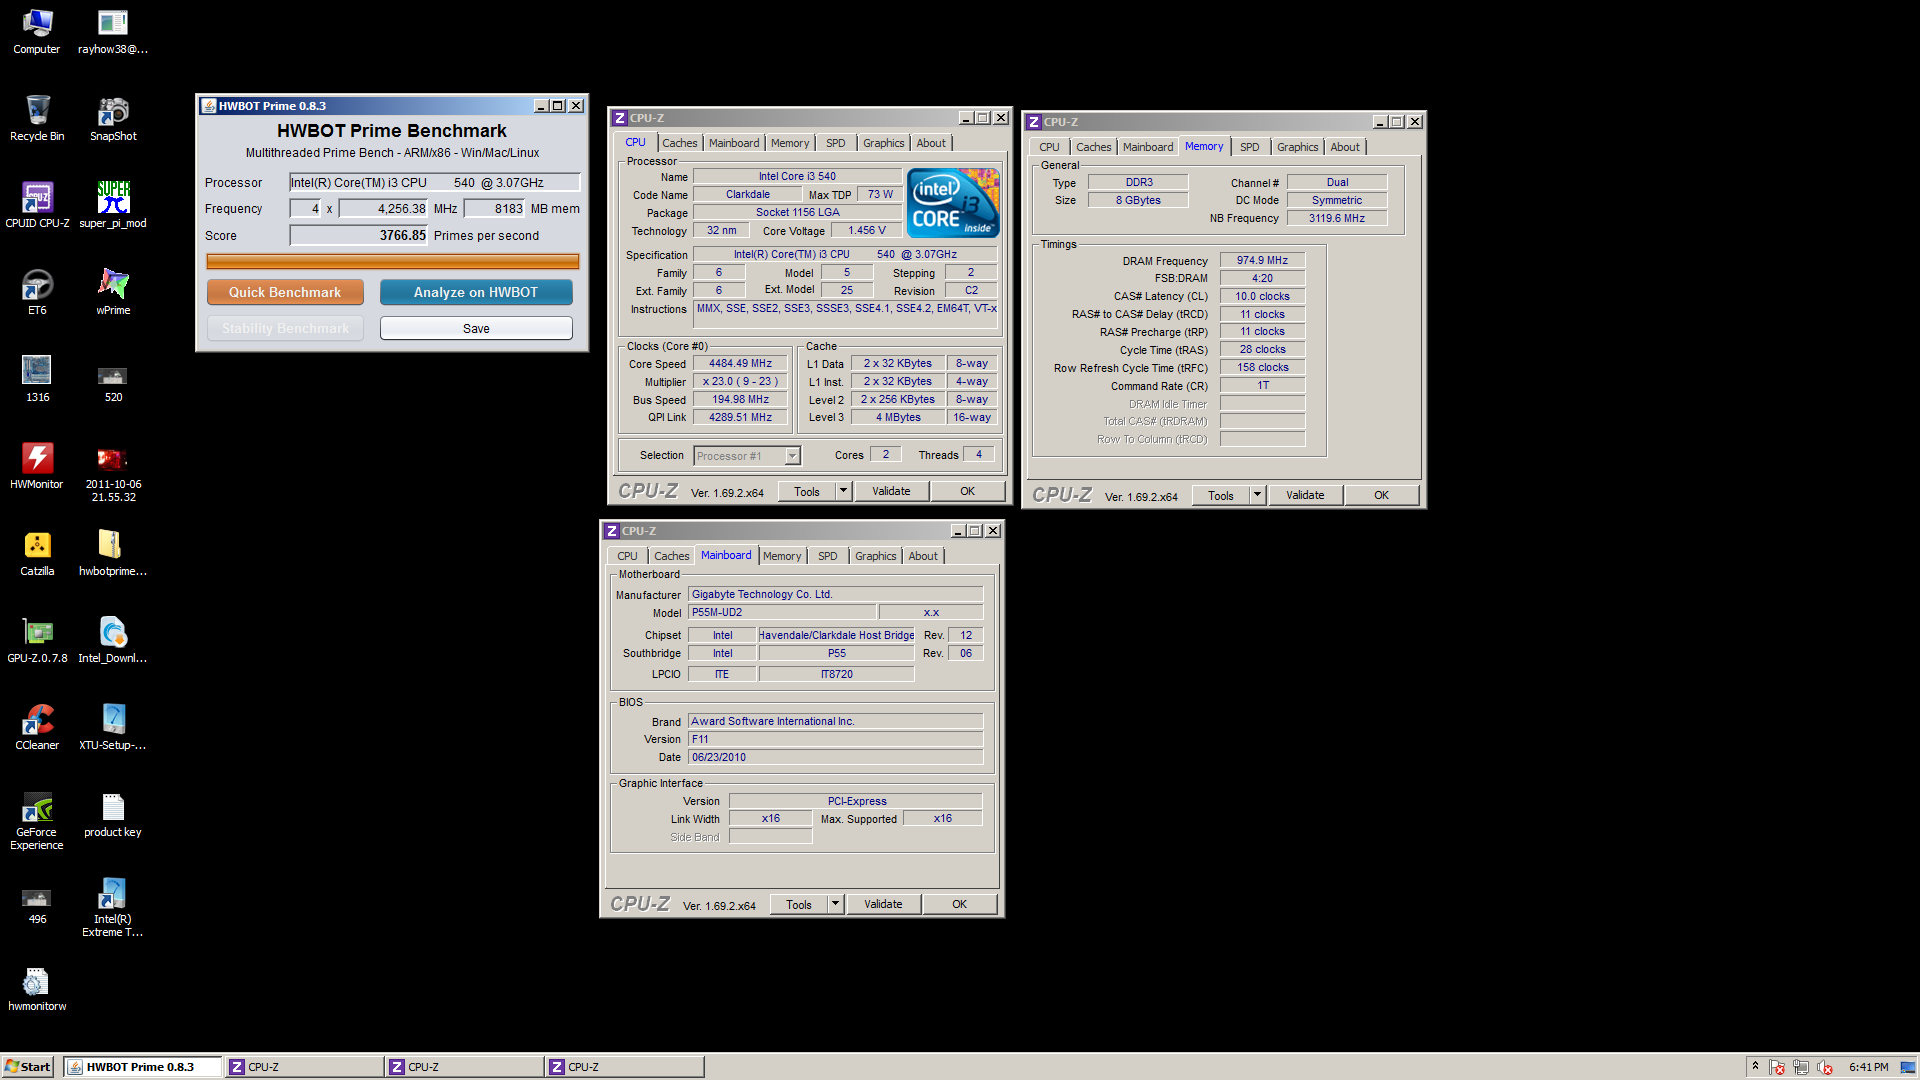This screenshot has width=1920, height=1080.
Task: Open the Processor #1 selection dropdown
Action: [x=792, y=456]
